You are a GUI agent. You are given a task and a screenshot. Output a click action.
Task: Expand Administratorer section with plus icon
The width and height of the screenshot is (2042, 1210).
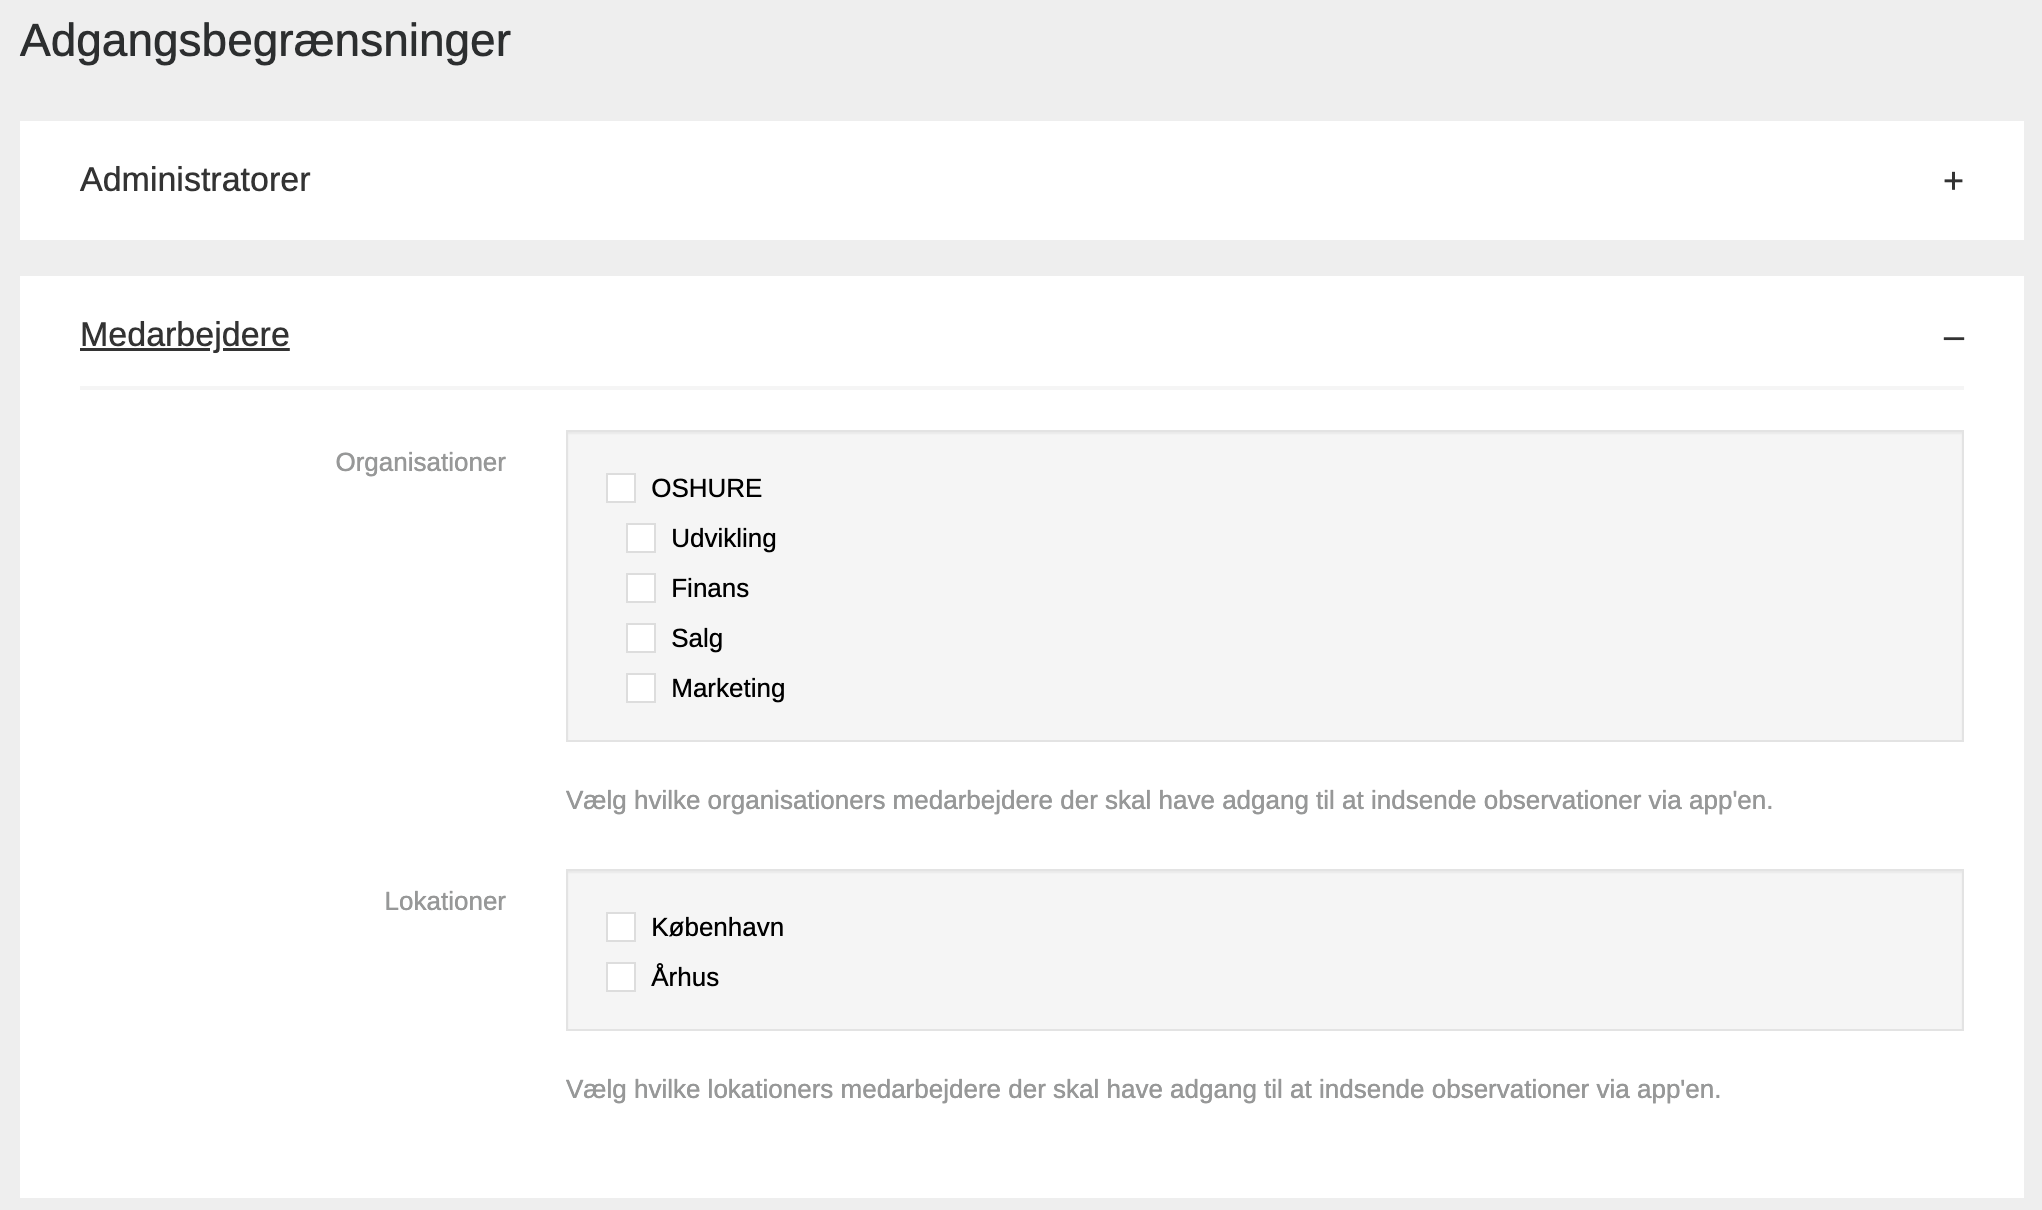(1952, 181)
